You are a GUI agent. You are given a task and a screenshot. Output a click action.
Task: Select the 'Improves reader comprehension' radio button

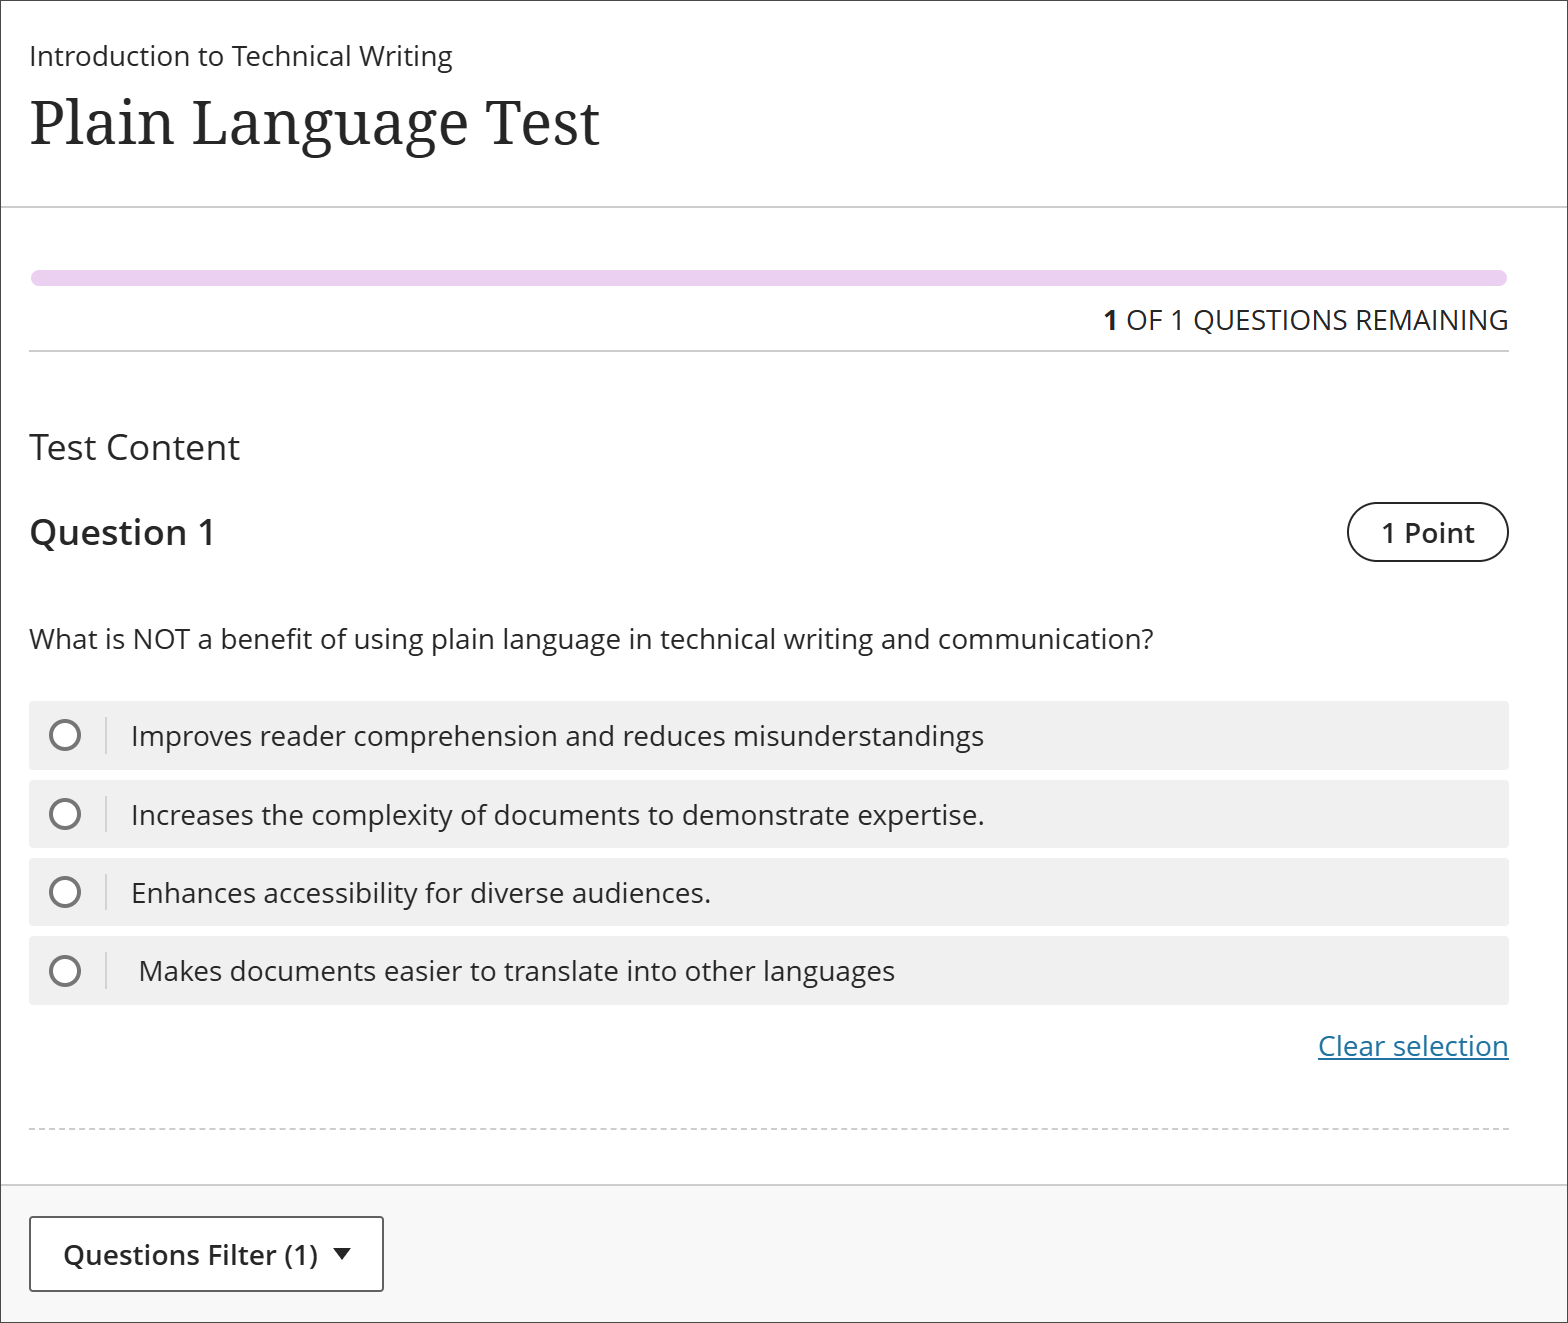click(x=65, y=735)
